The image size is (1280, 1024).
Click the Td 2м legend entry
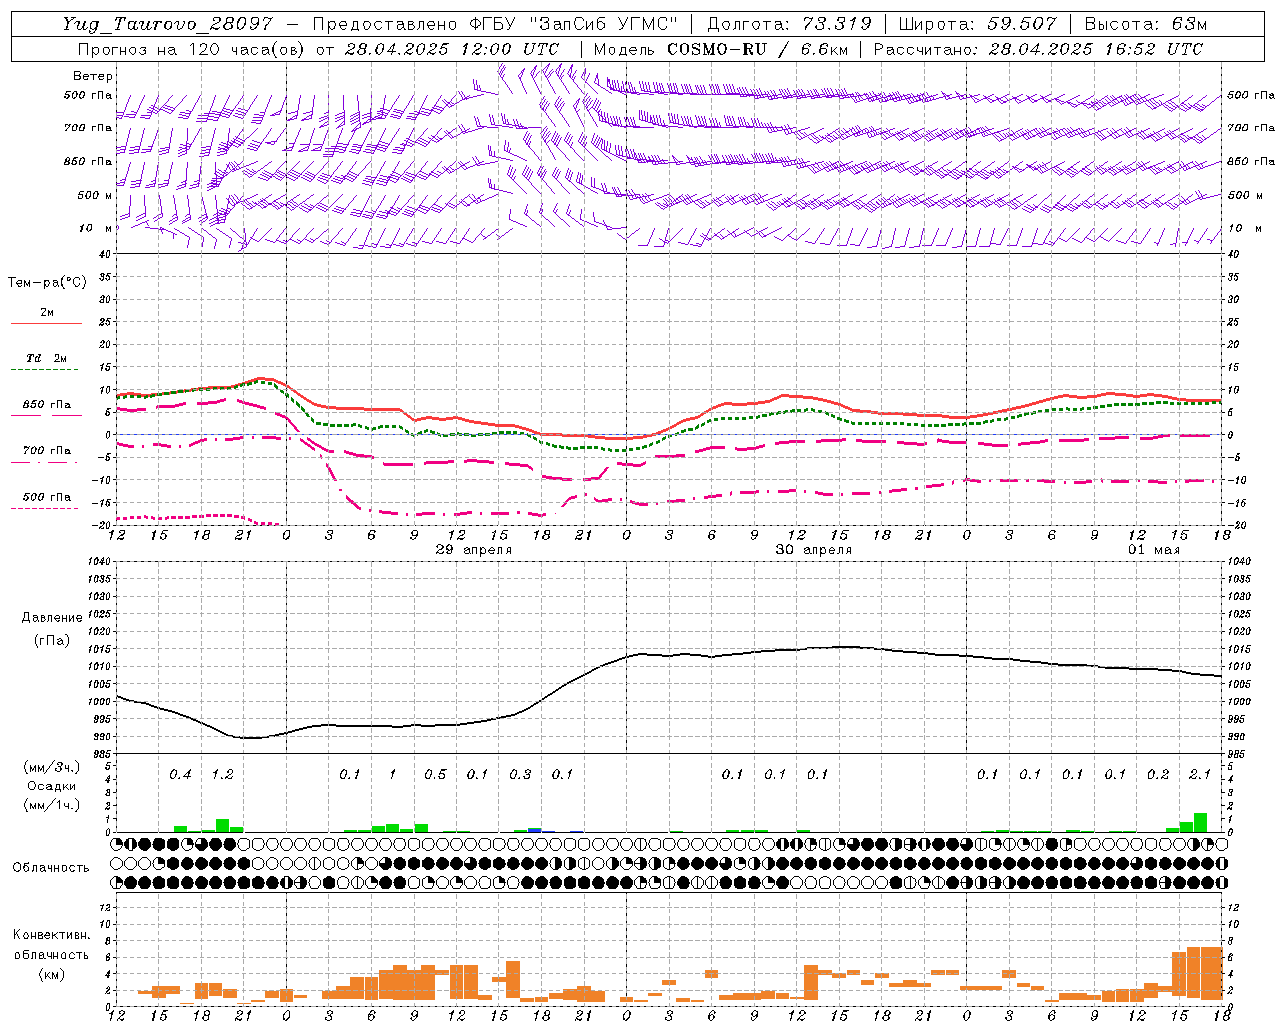click(46, 358)
